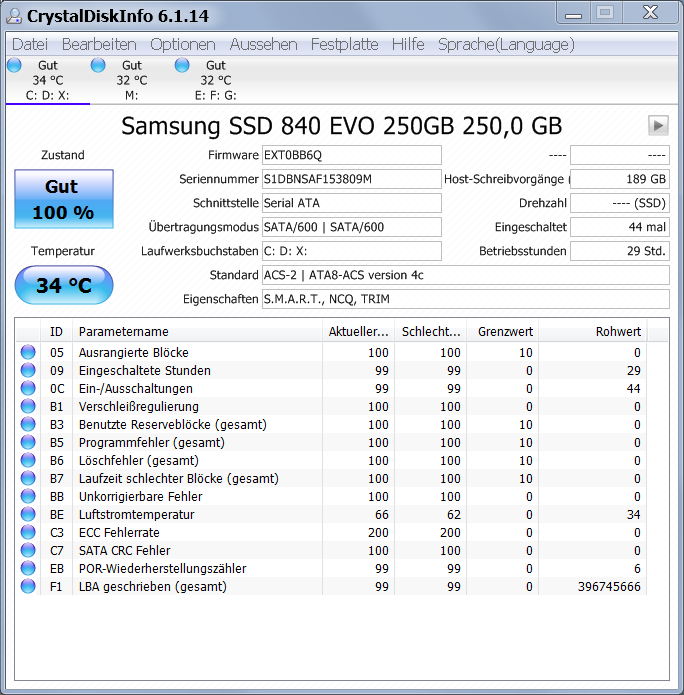The width and height of the screenshot is (684, 695).
Task: Click the status icon for Programmfehler
Action: (x=28, y=442)
